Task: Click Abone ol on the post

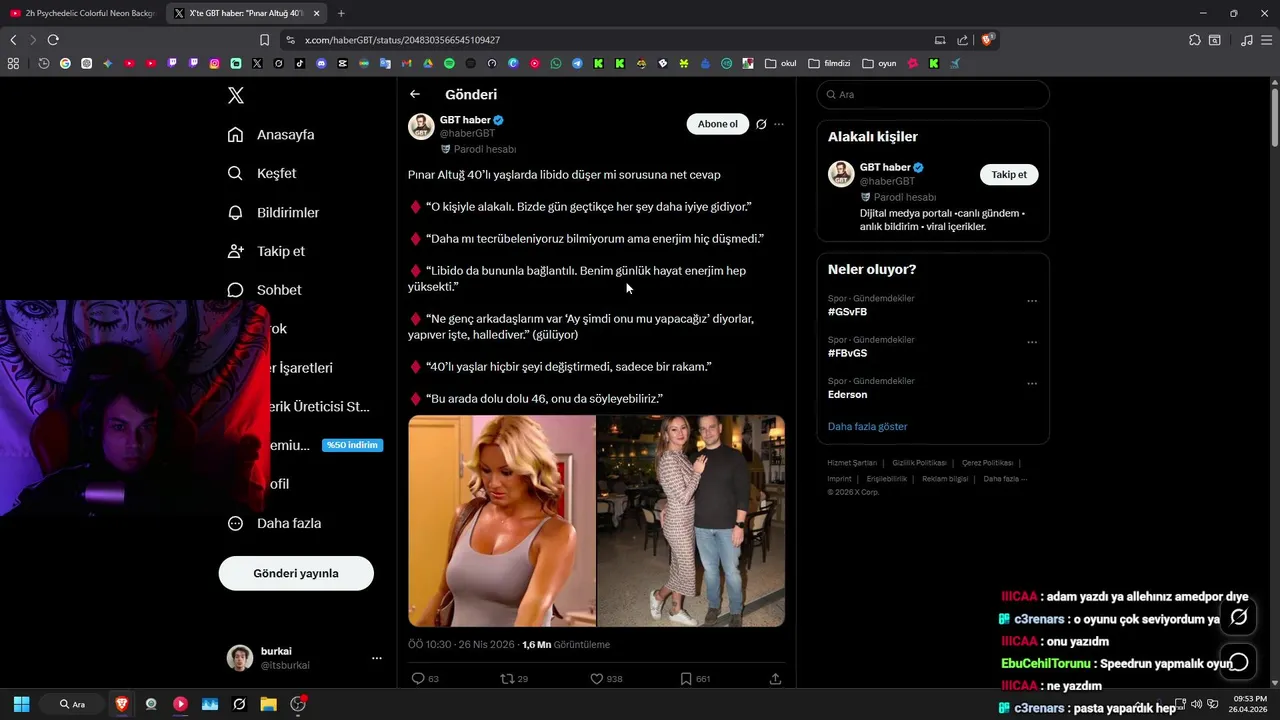Action: click(x=717, y=124)
